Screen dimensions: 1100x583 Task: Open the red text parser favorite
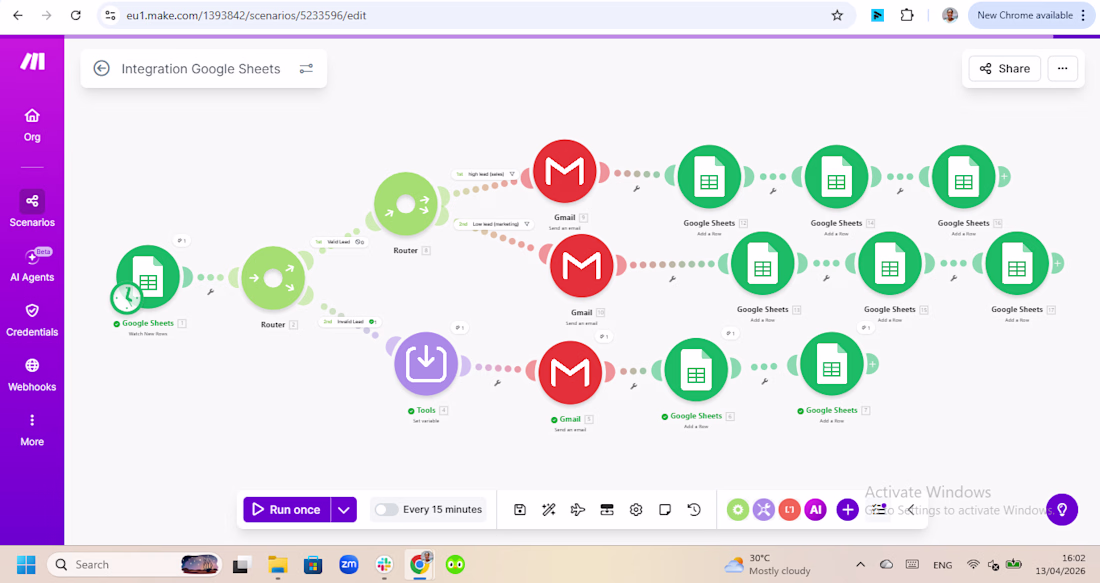click(x=789, y=510)
